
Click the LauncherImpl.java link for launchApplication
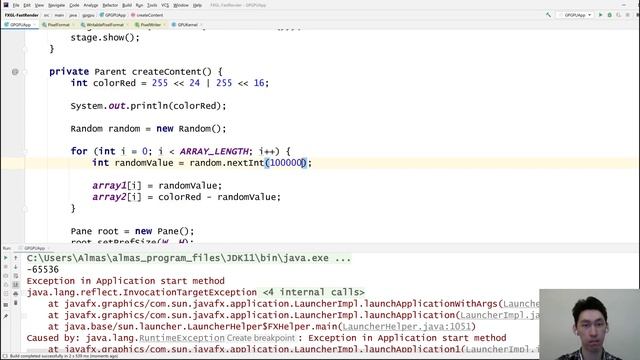click(500, 315)
